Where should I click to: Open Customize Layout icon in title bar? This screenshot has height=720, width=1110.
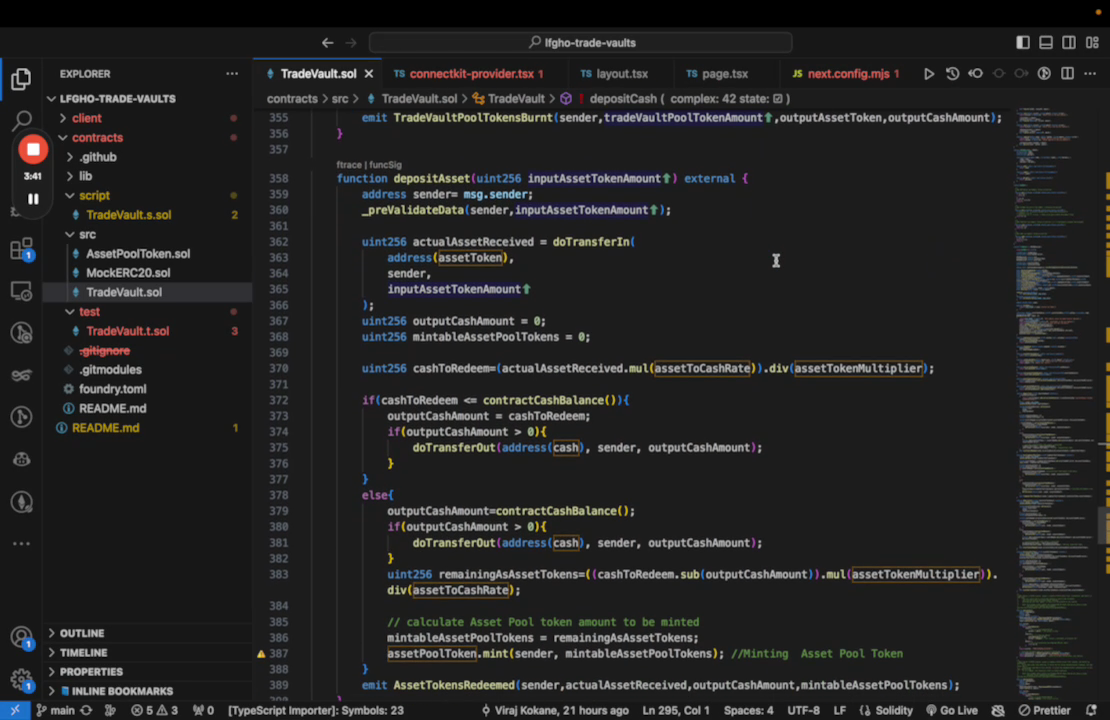pyautogui.click(x=1092, y=42)
